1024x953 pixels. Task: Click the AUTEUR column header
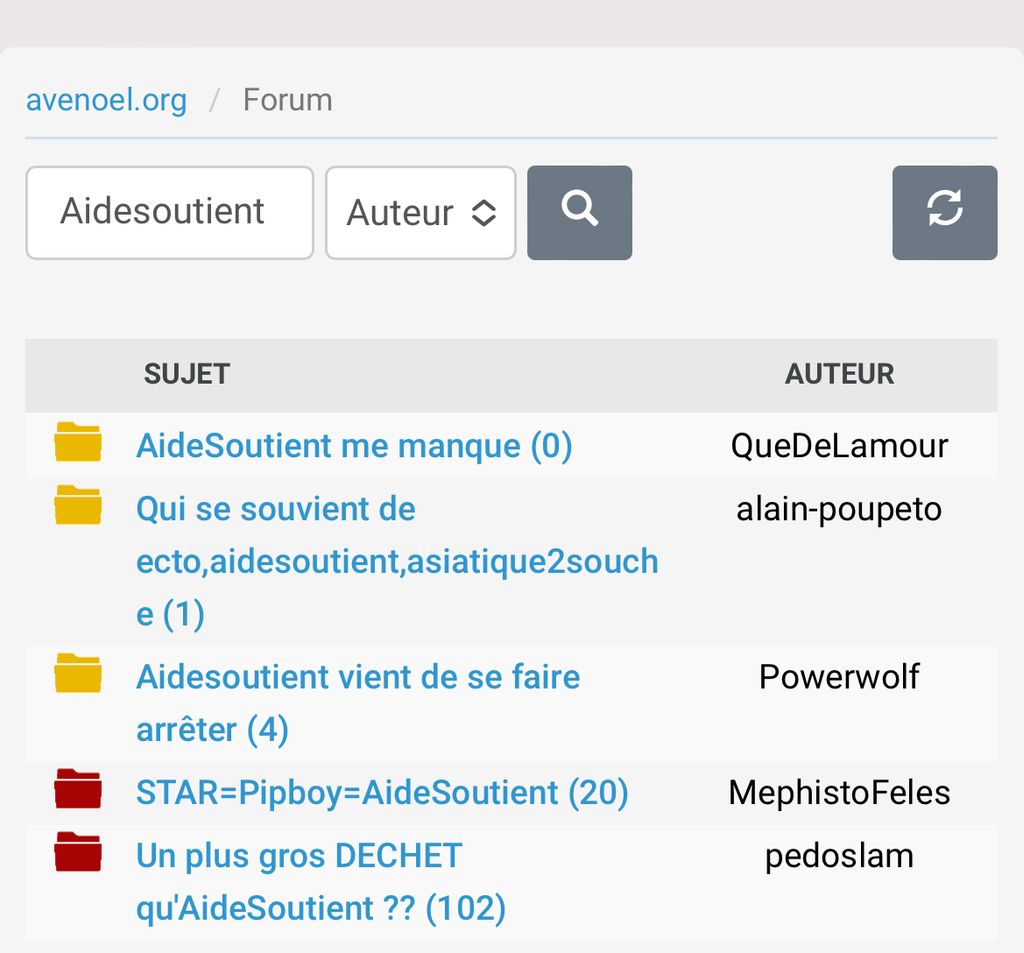tap(839, 374)
